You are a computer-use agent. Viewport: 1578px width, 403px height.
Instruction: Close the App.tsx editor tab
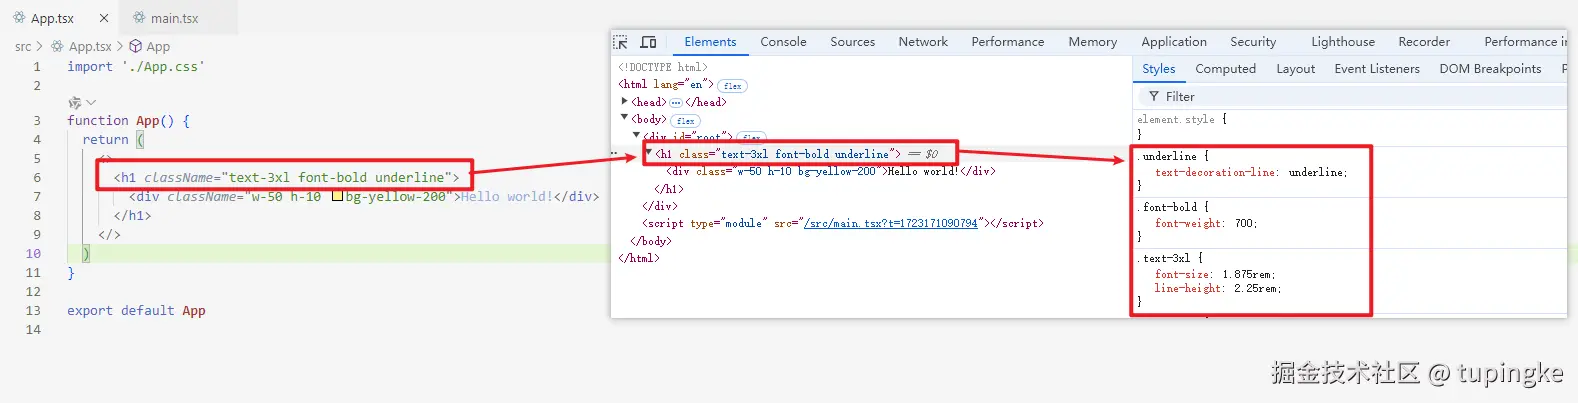pos(104,18)
